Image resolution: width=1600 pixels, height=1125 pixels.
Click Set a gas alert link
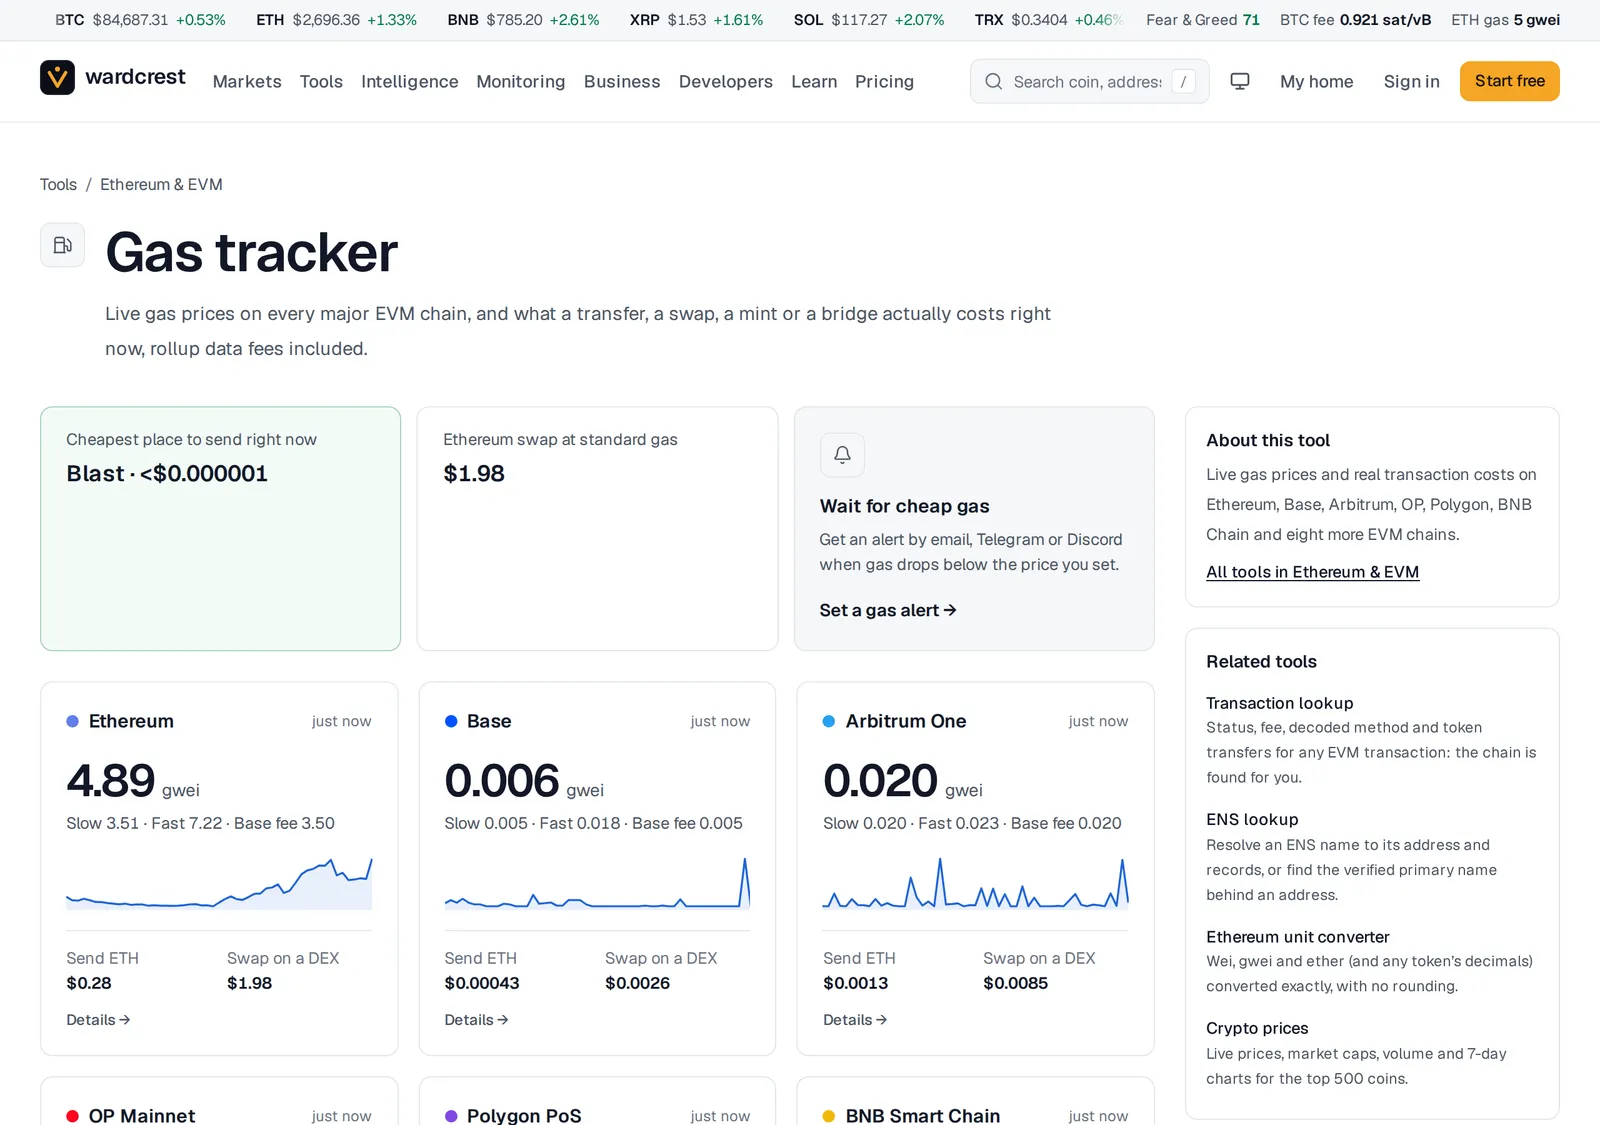tap(888, 610)
